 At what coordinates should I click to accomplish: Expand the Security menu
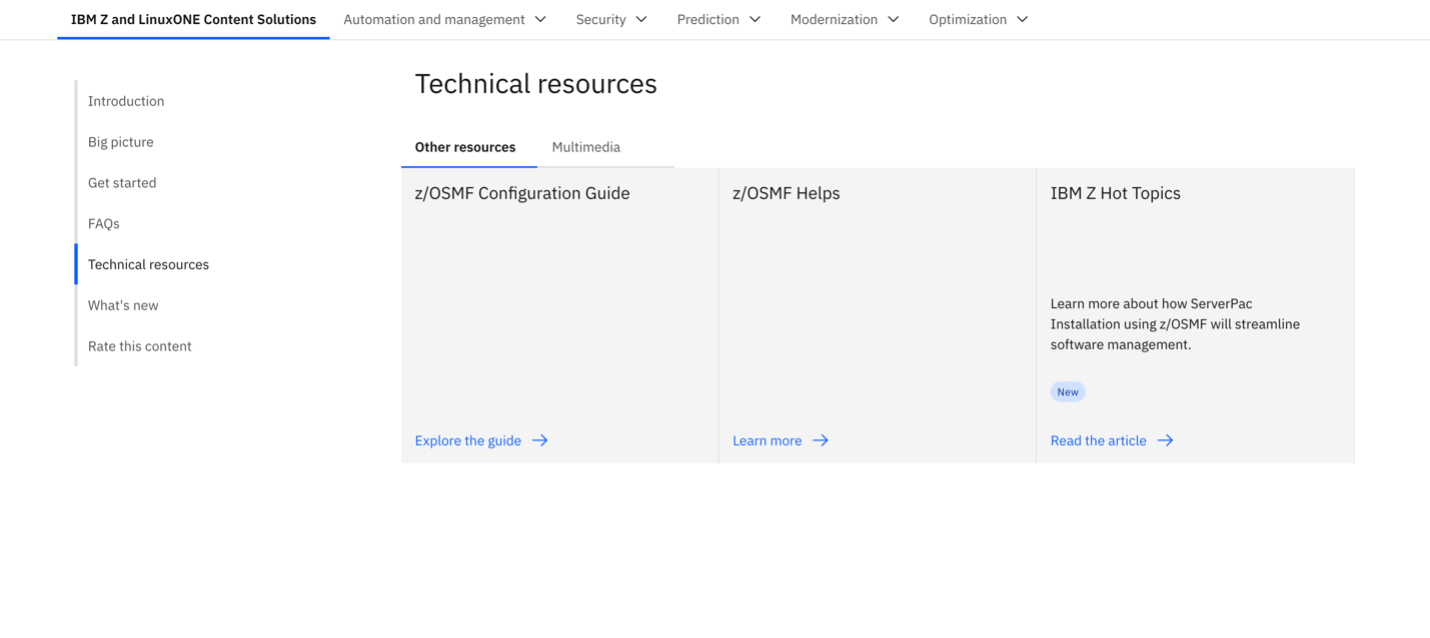pyautogui.click(x=611, y=19)
